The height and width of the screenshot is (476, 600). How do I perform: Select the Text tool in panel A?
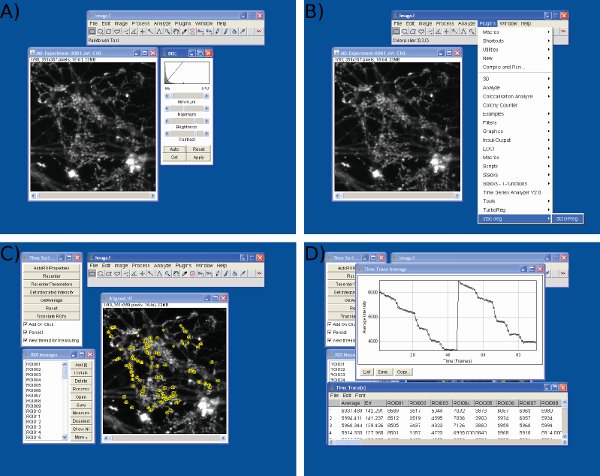159,31
